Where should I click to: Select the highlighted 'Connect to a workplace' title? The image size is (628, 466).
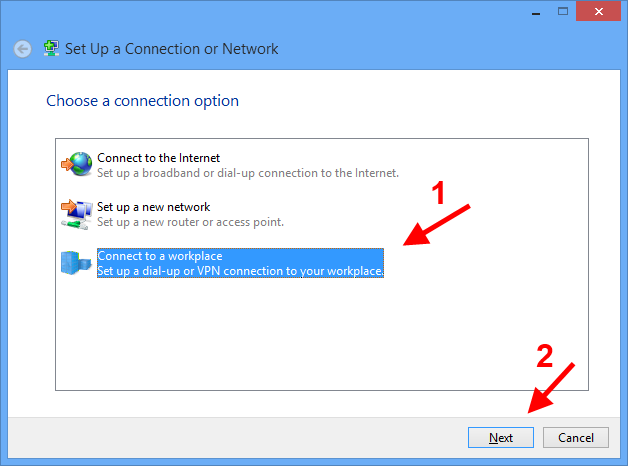coord(160,256)
